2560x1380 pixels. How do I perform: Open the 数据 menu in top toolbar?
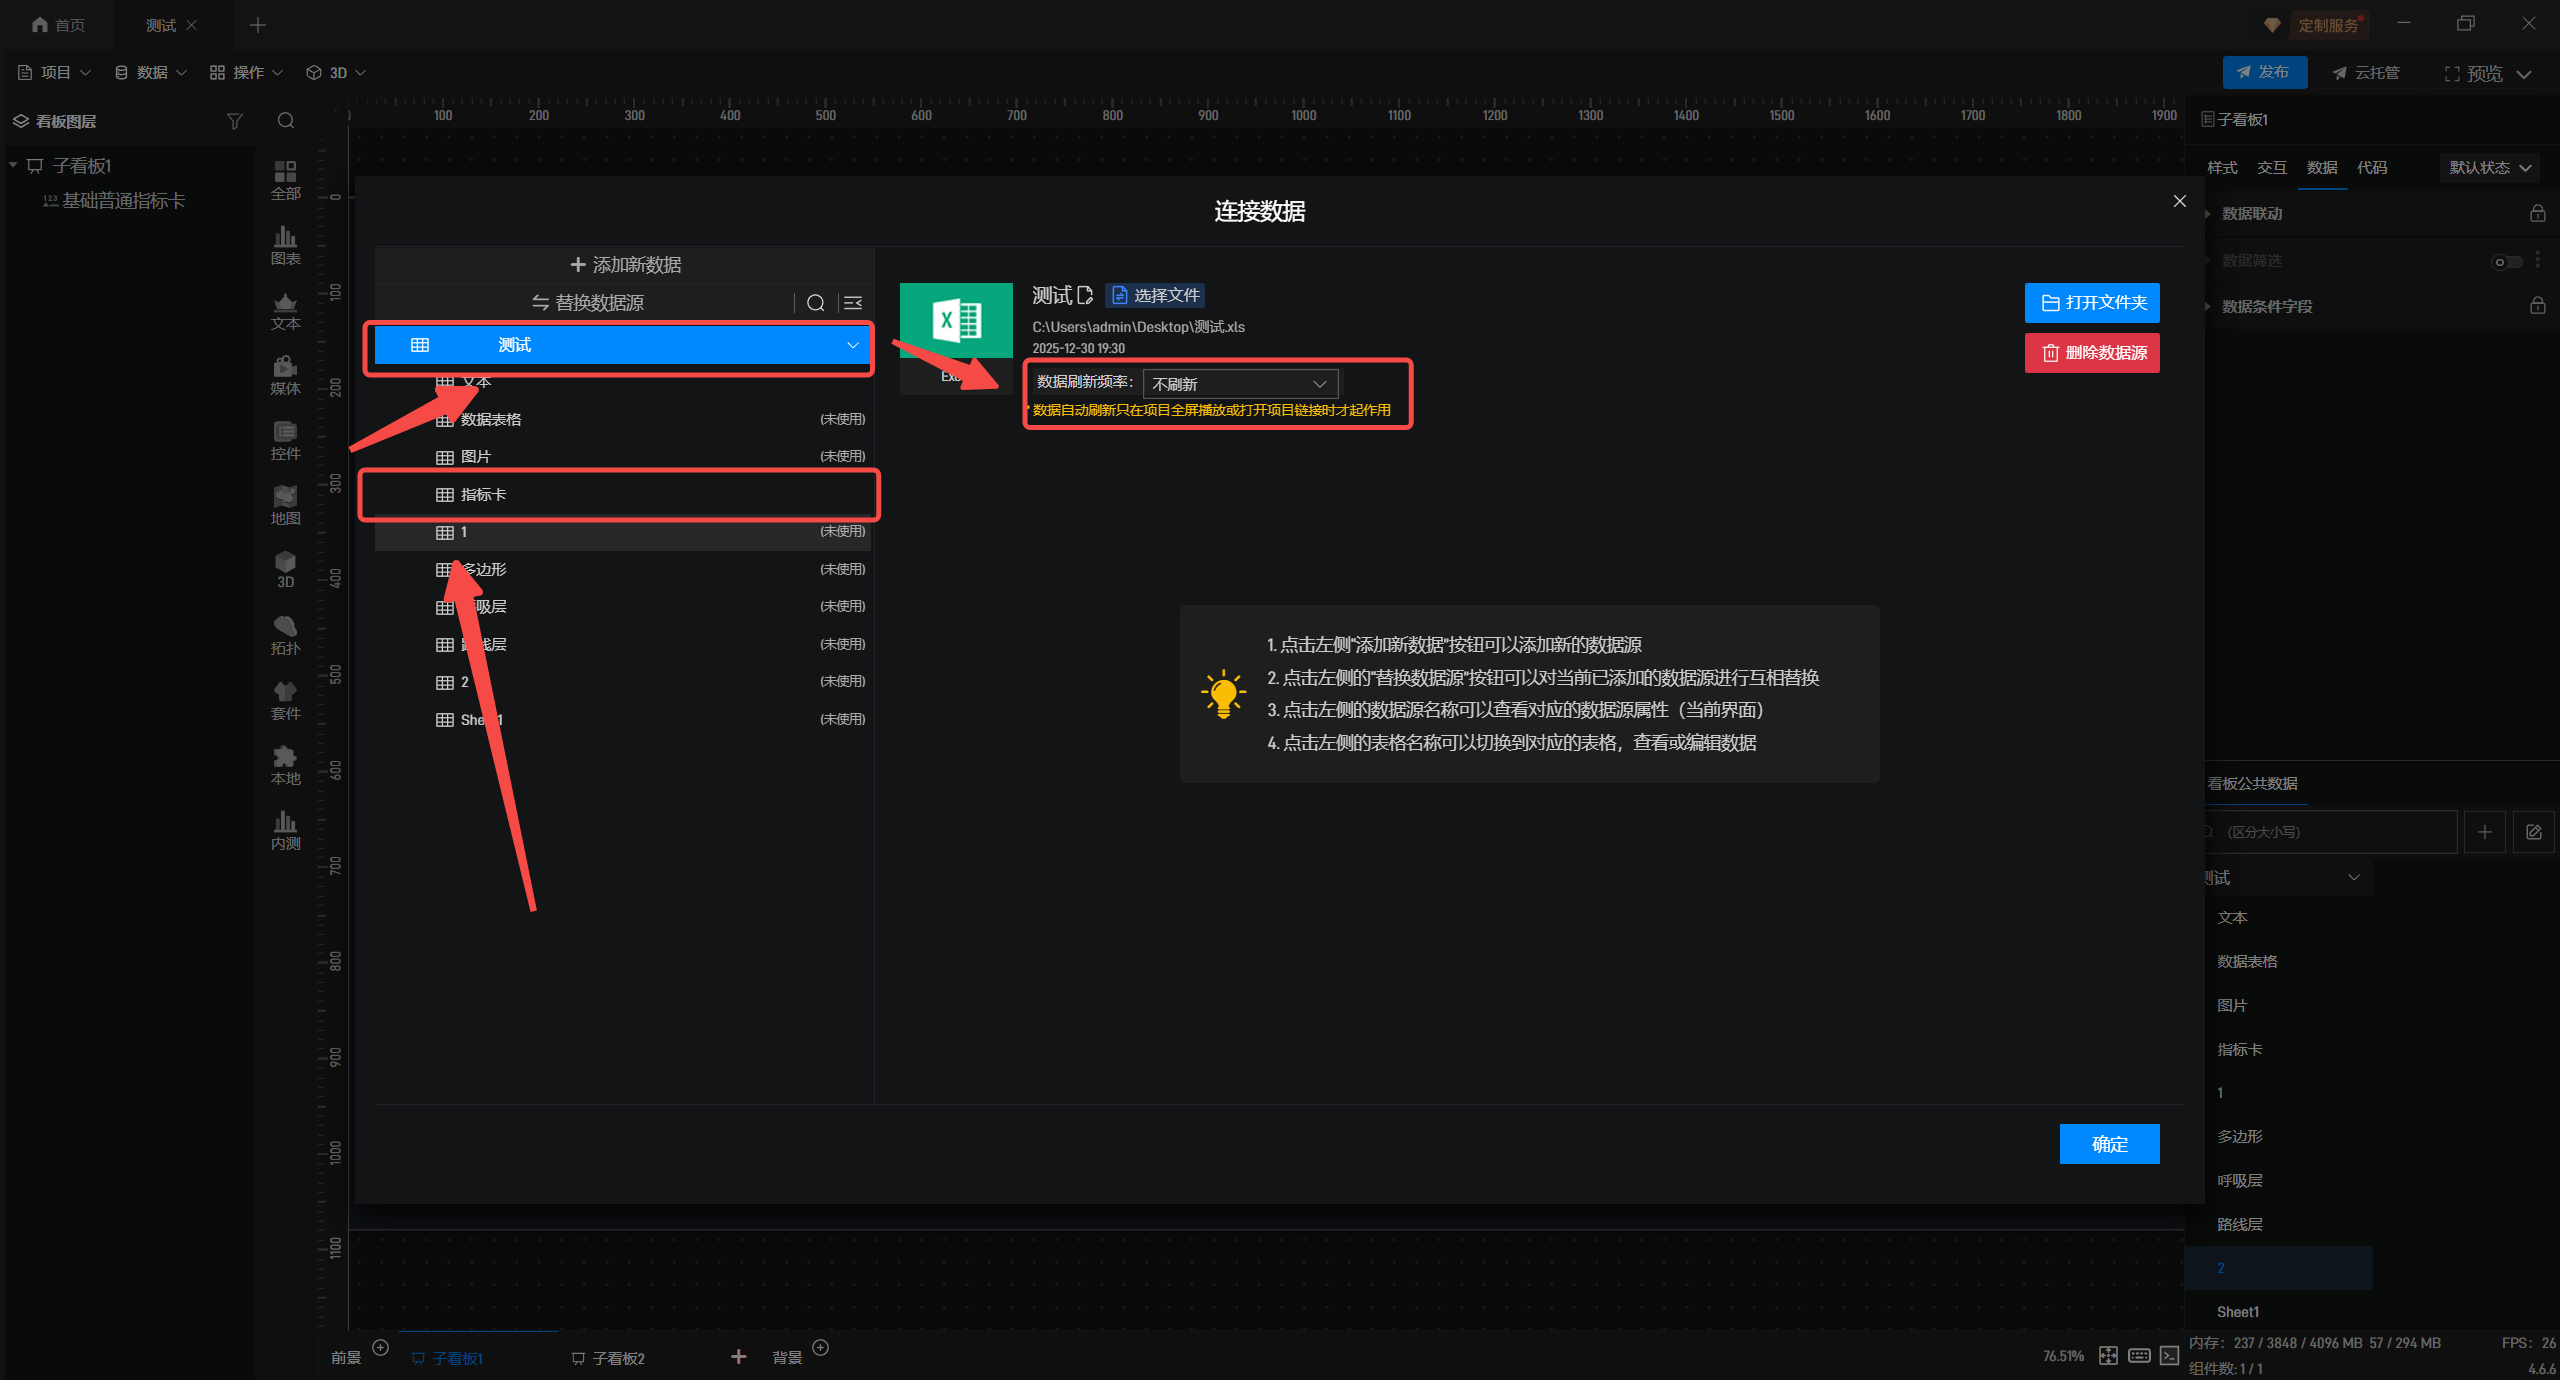pos(151,73)
